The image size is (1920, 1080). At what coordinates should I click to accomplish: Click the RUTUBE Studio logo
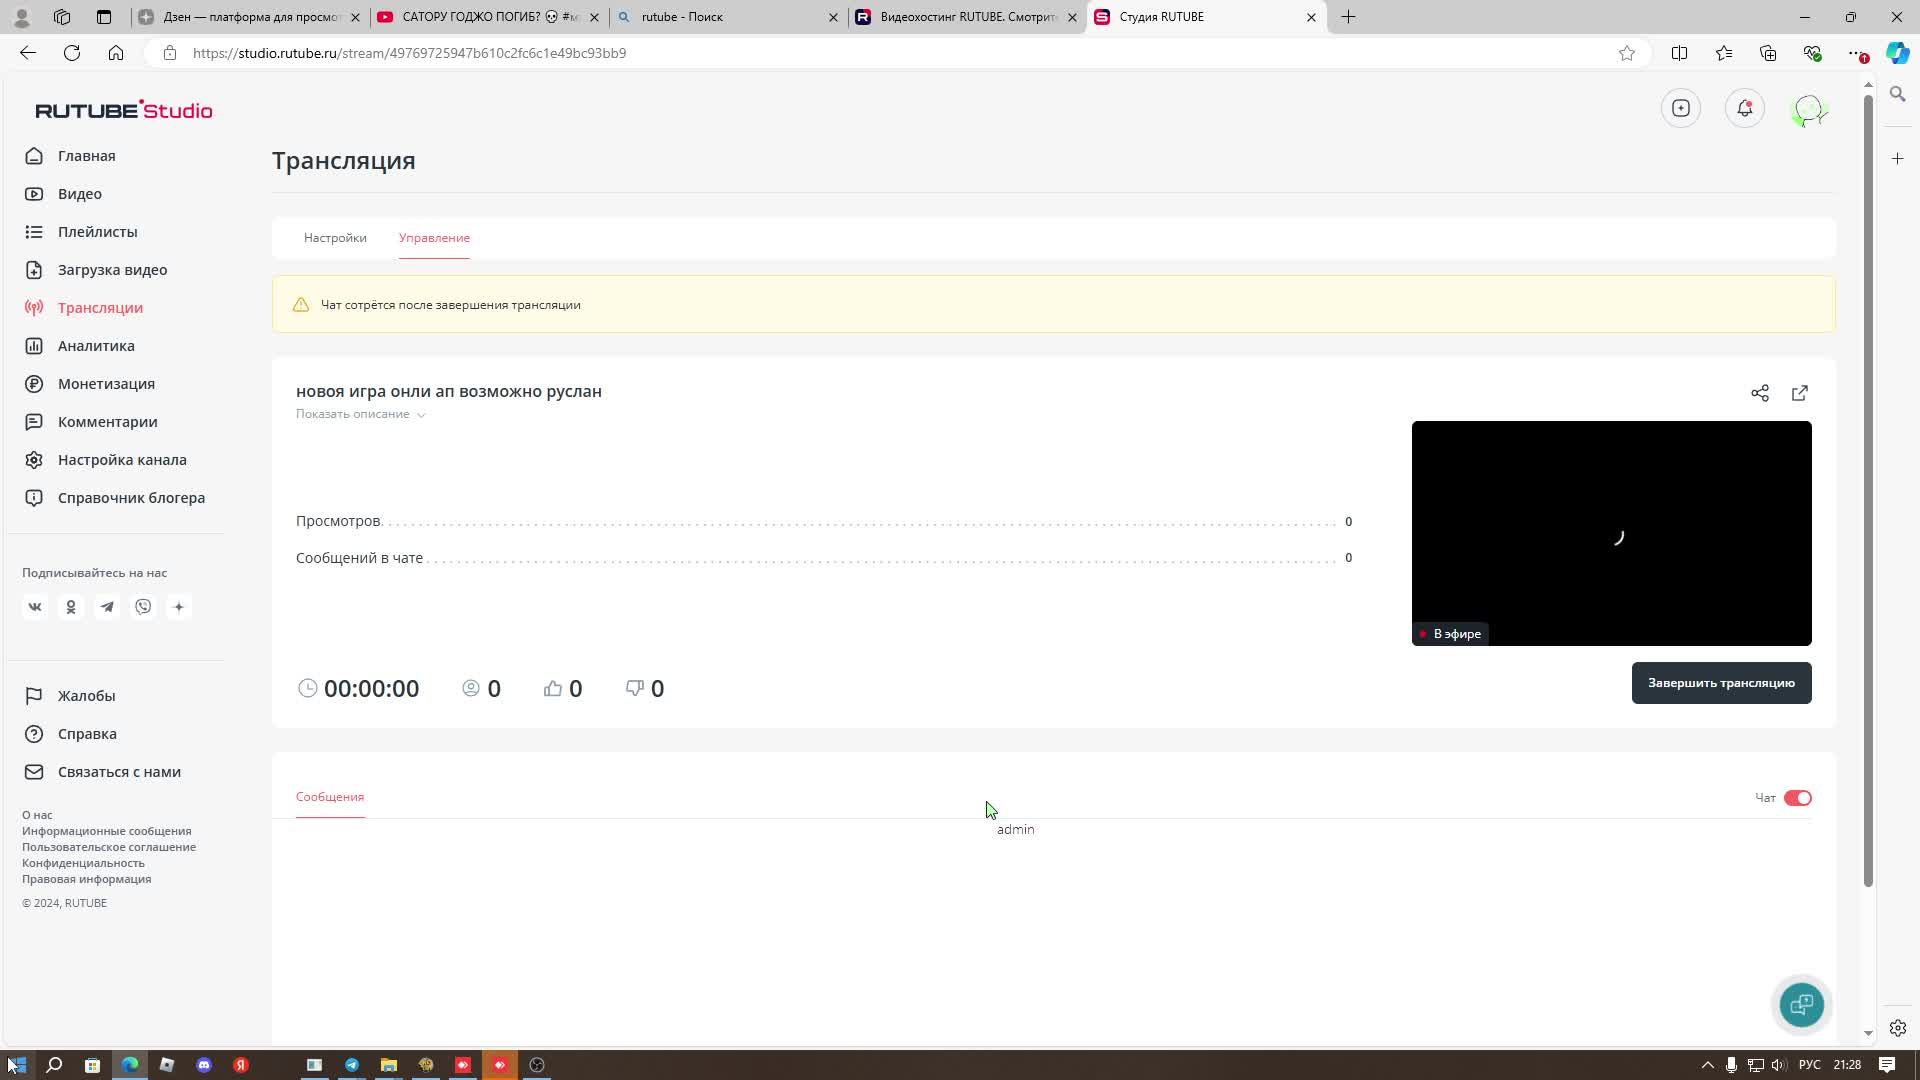click(x=124, y=110)
